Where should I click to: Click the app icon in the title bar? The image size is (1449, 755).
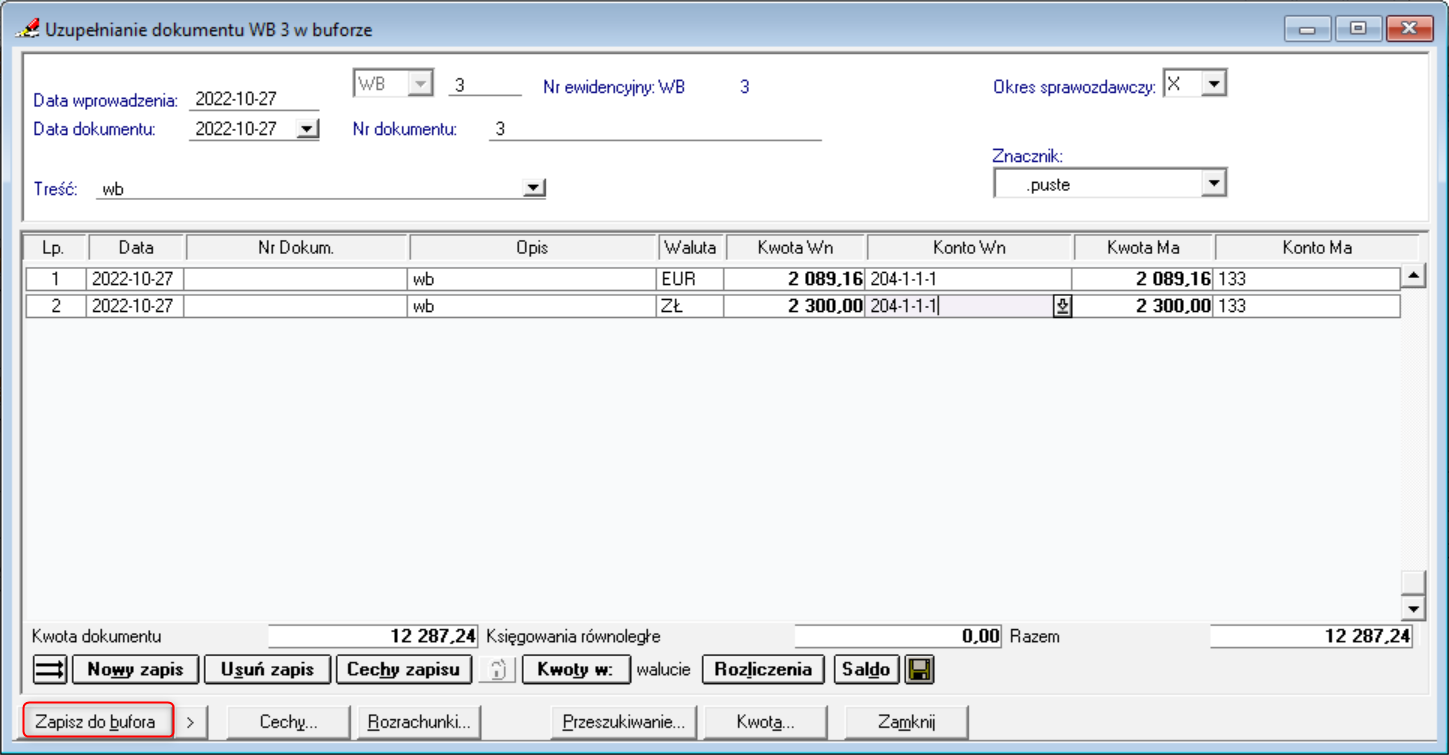click(x=28, y=29)
